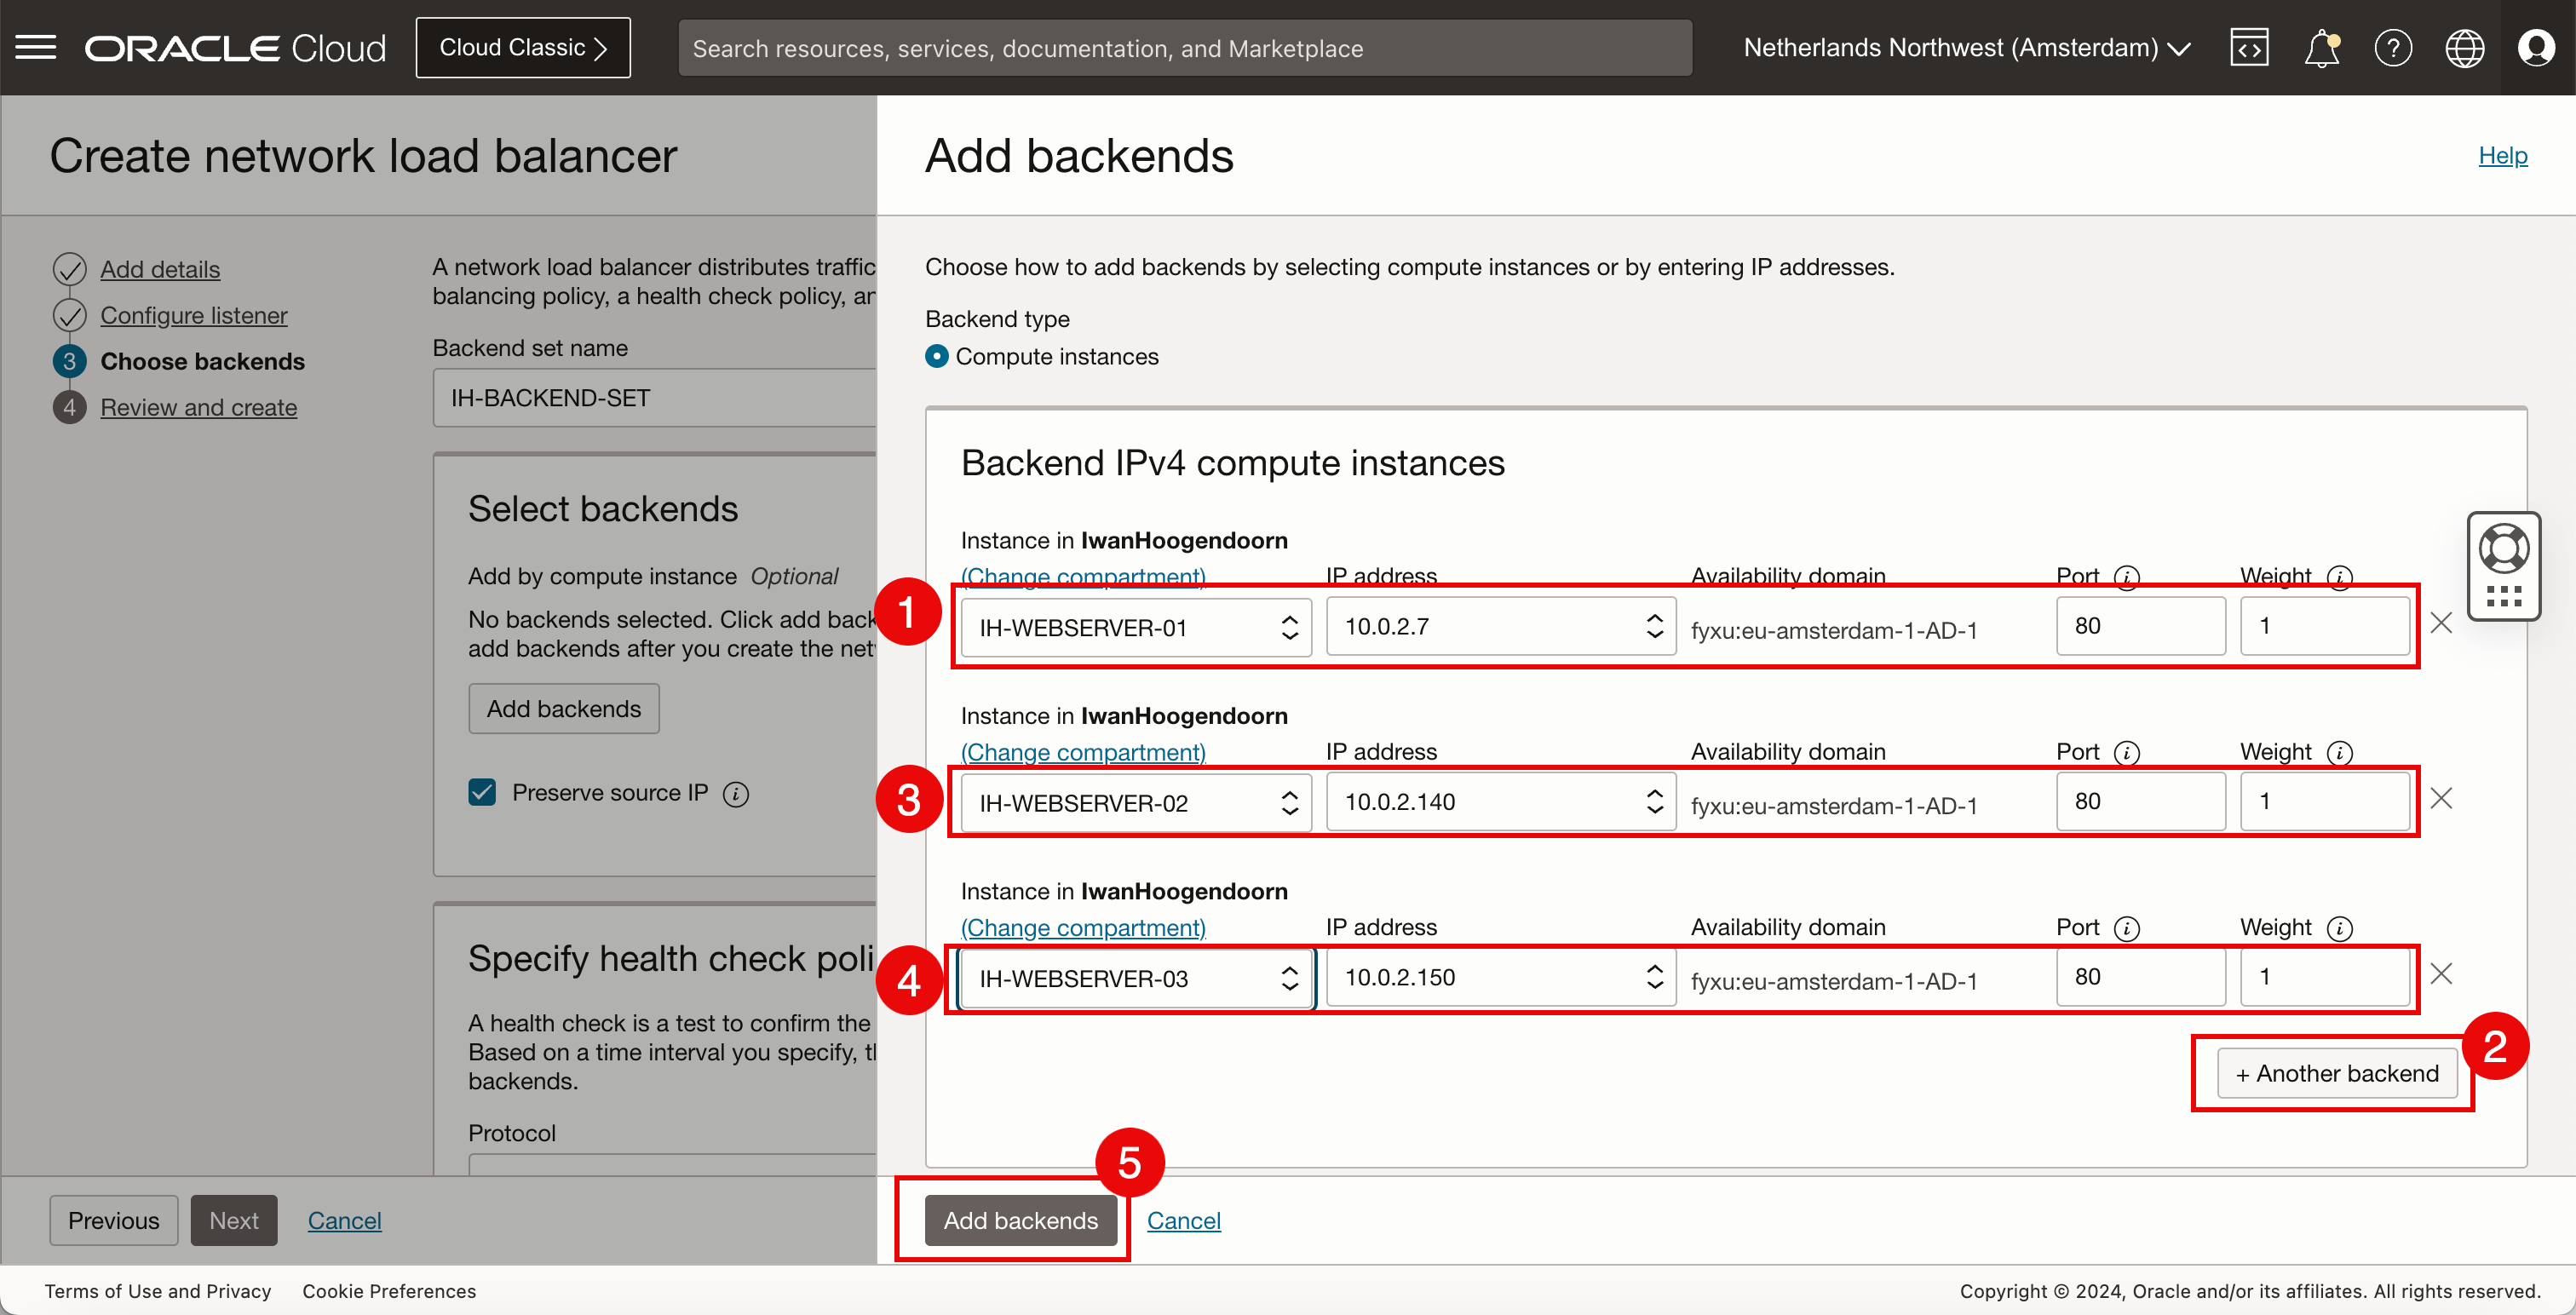Go to the Review and create step
Viewport: 2576px width, 1315px height.
198,408
